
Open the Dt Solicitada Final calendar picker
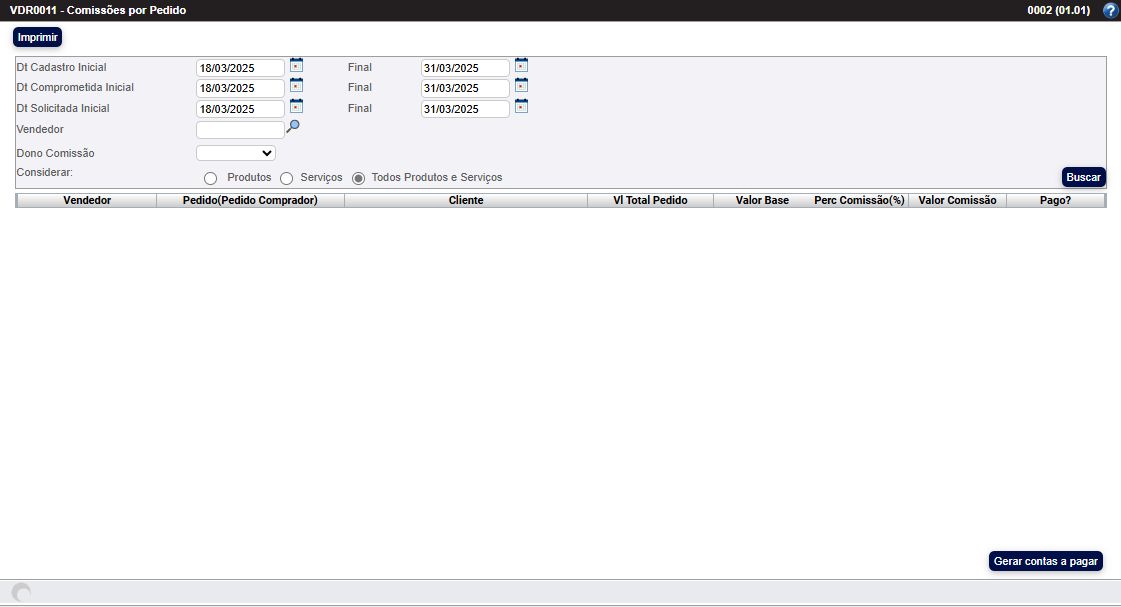point(521,105)
